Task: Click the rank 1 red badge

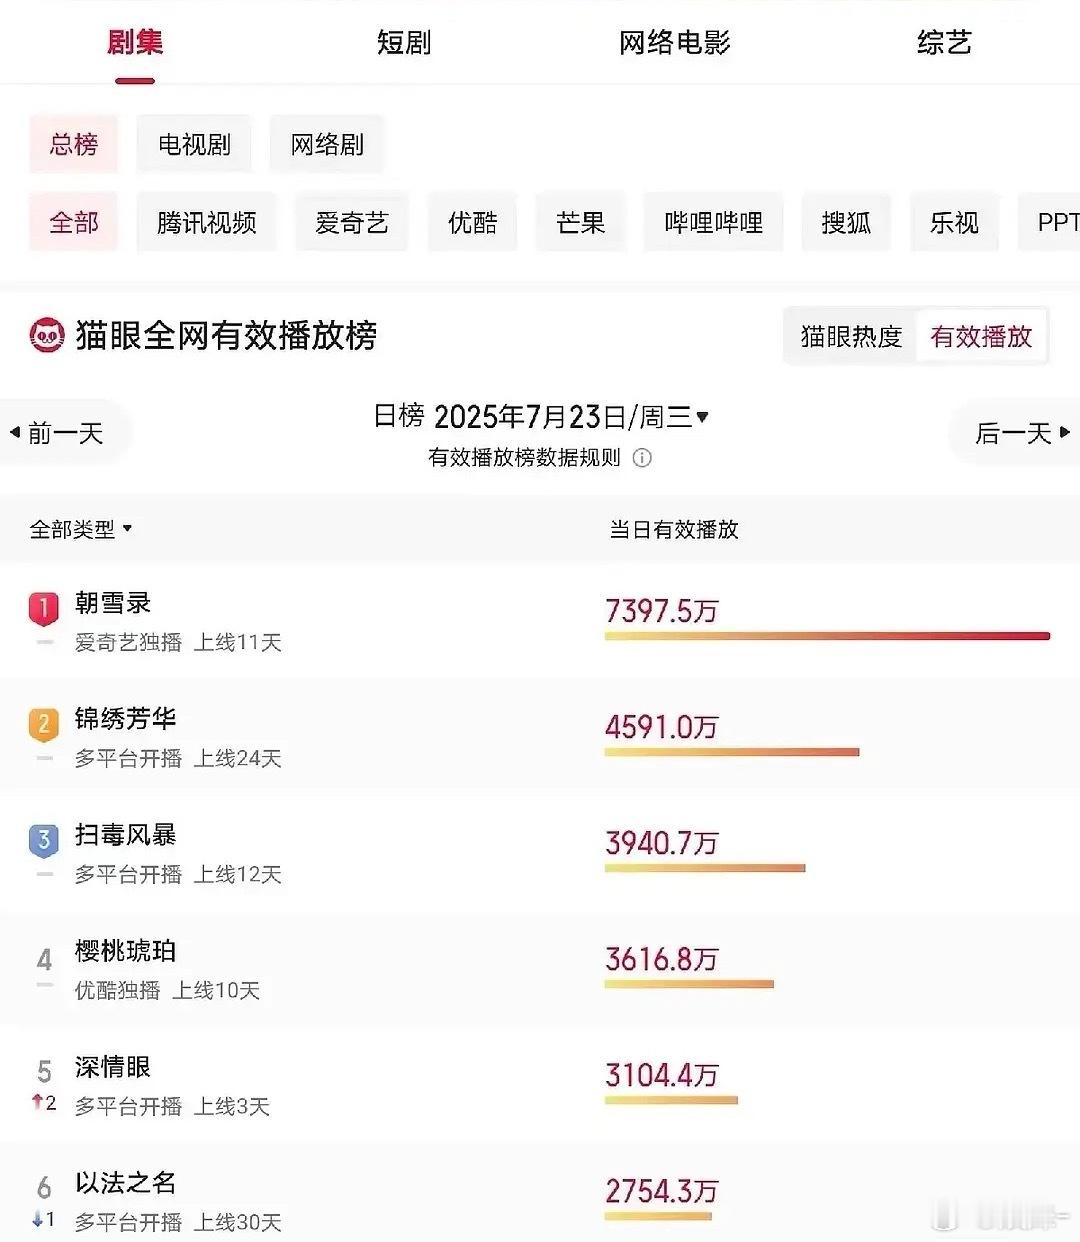Action: tap(44, 608)
